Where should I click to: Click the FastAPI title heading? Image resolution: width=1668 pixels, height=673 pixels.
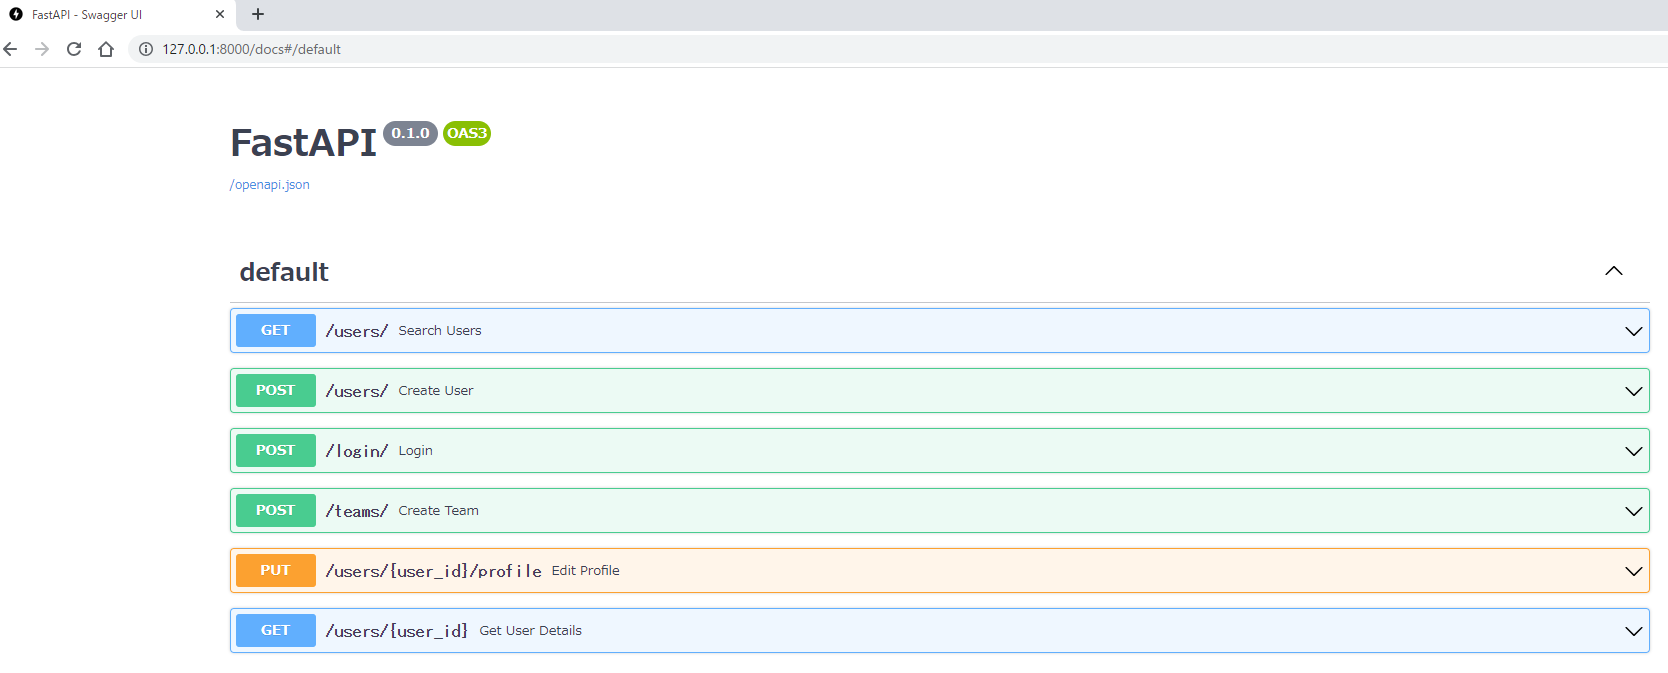point(303,143)
